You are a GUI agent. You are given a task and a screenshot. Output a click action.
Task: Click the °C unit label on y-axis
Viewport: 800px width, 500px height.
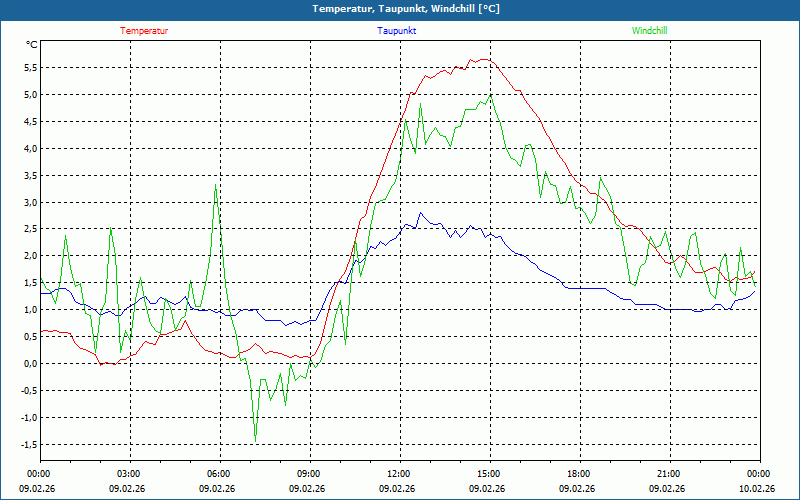point(32,44)
